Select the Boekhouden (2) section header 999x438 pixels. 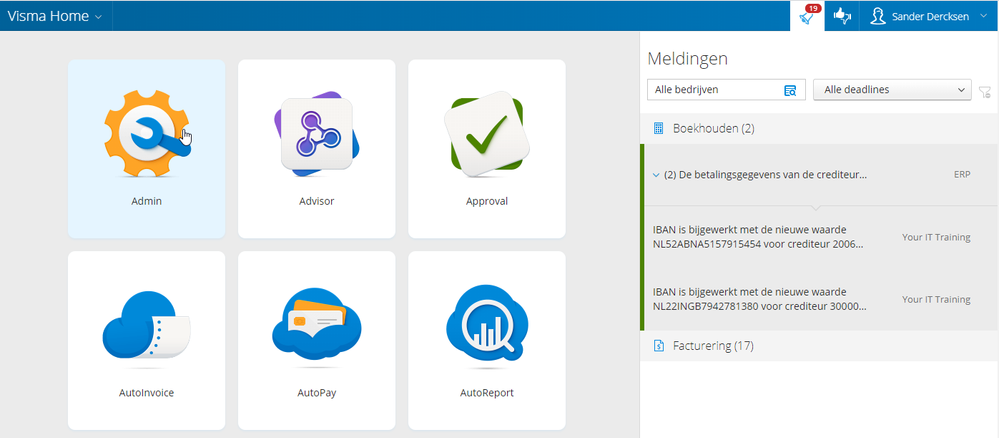(713, 128)
